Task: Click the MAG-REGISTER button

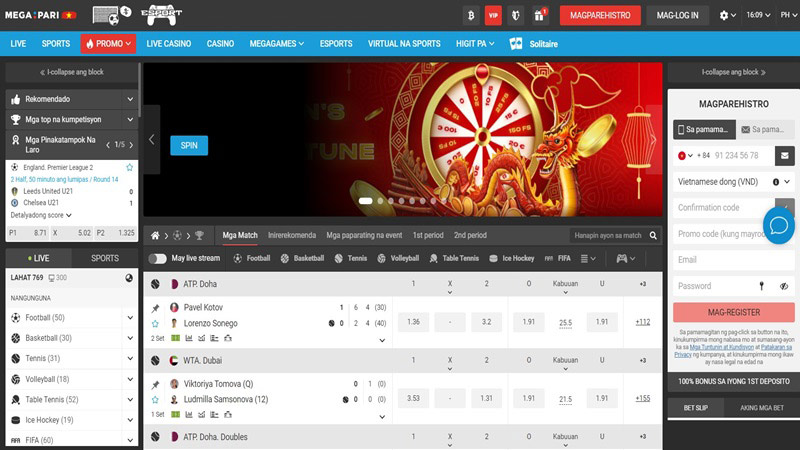Action: point(734,312)
